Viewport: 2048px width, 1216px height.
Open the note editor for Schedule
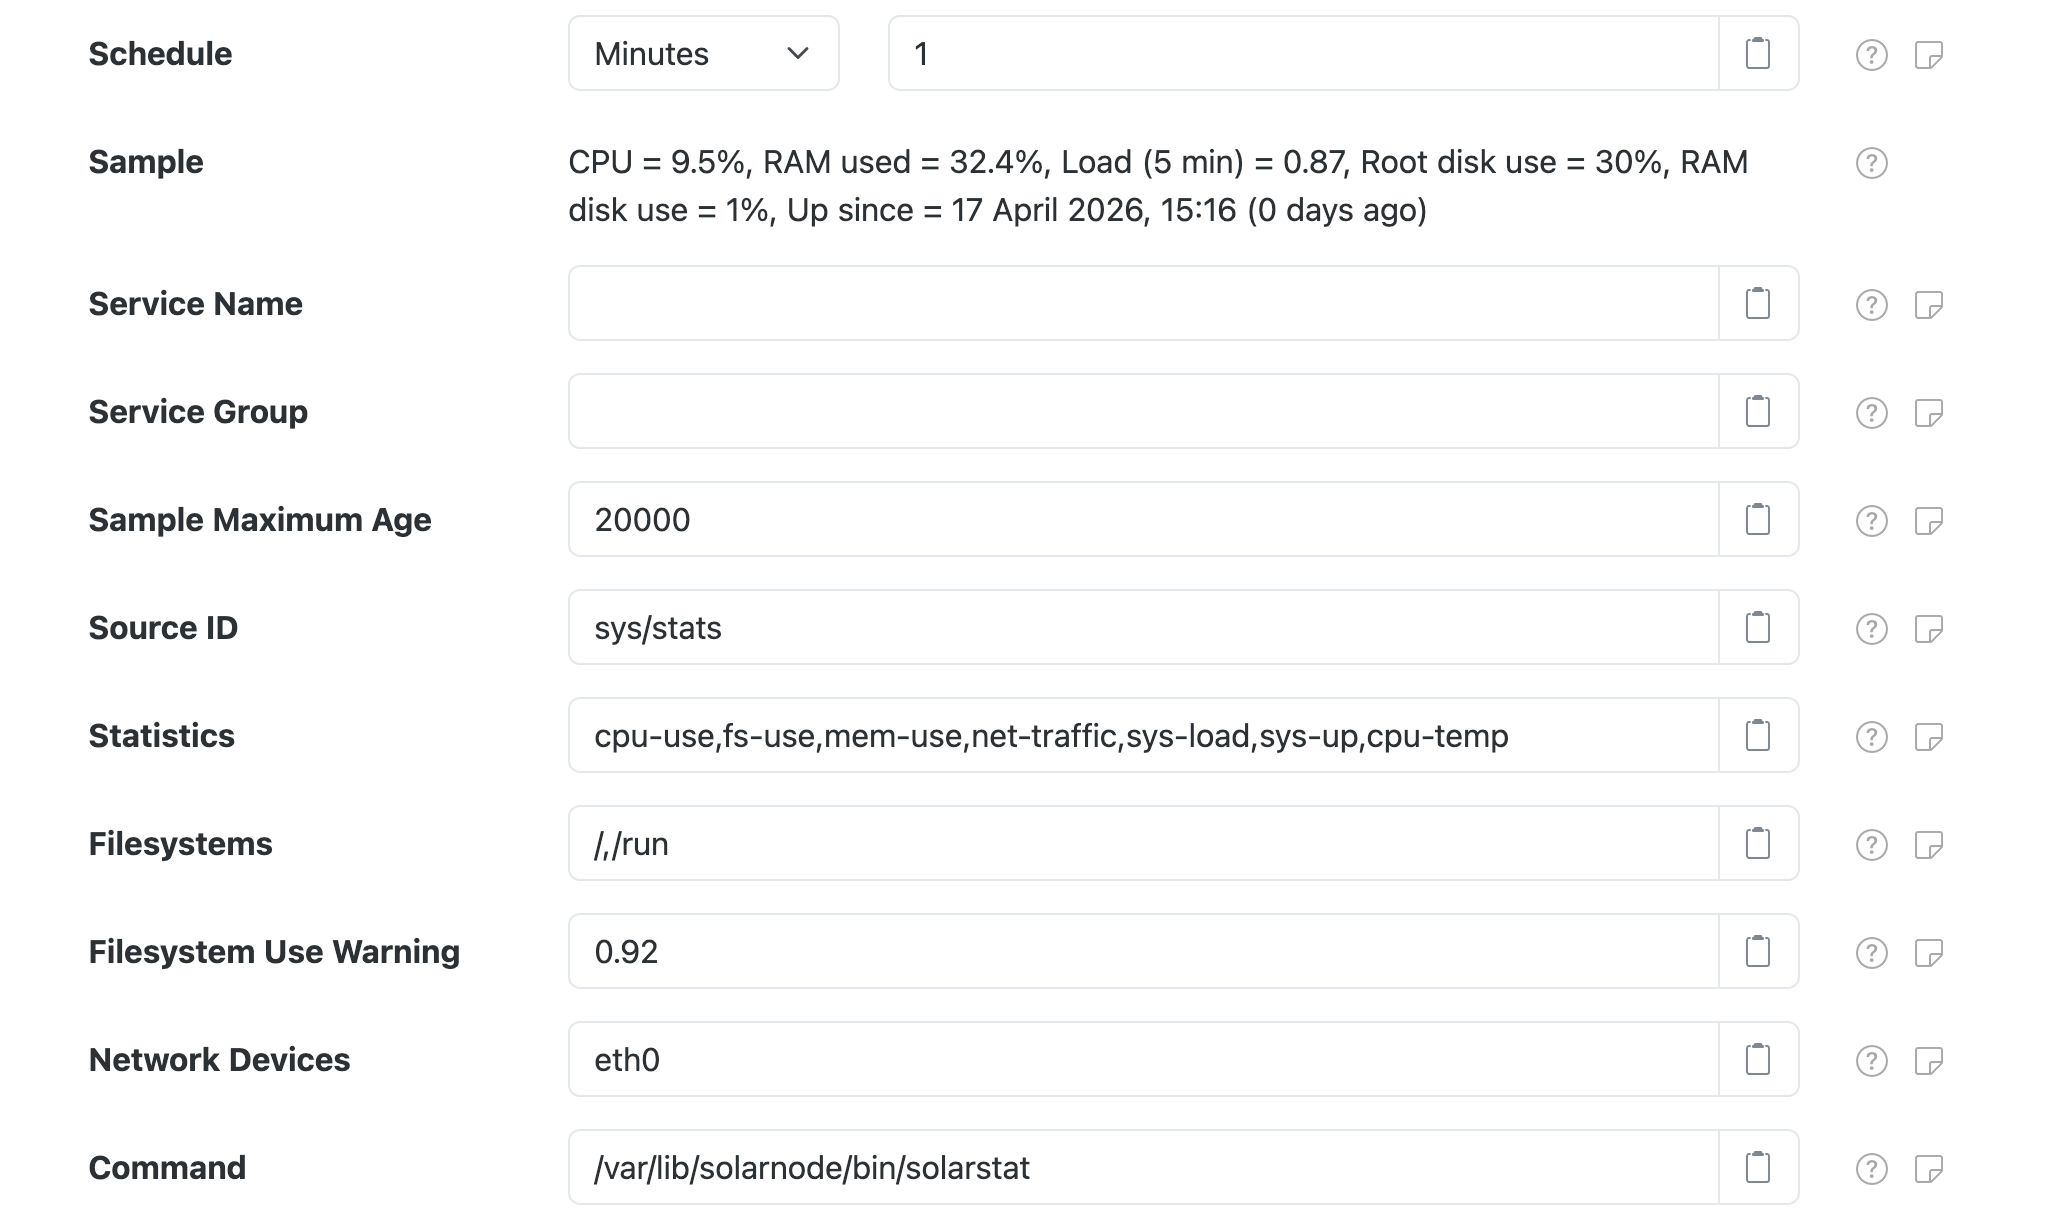(1930, 53)
